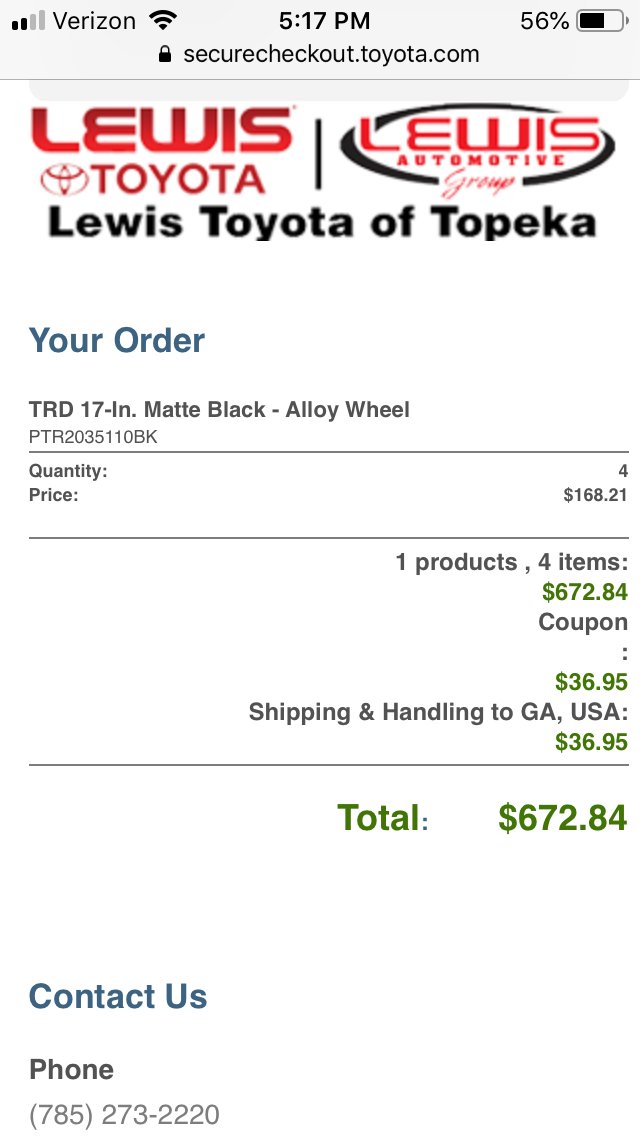This screenshot has width=640, height=1136.
Task: Click the red LEWIS Toyota wordmark
Action: tap(162, 130)
